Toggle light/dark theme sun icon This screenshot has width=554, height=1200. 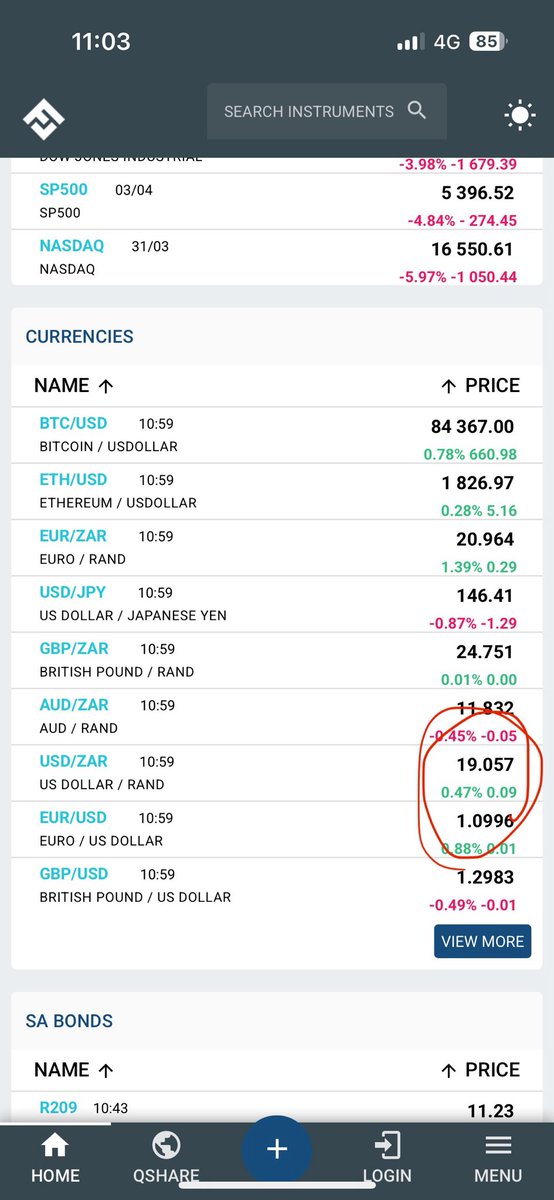click(520, 116)
